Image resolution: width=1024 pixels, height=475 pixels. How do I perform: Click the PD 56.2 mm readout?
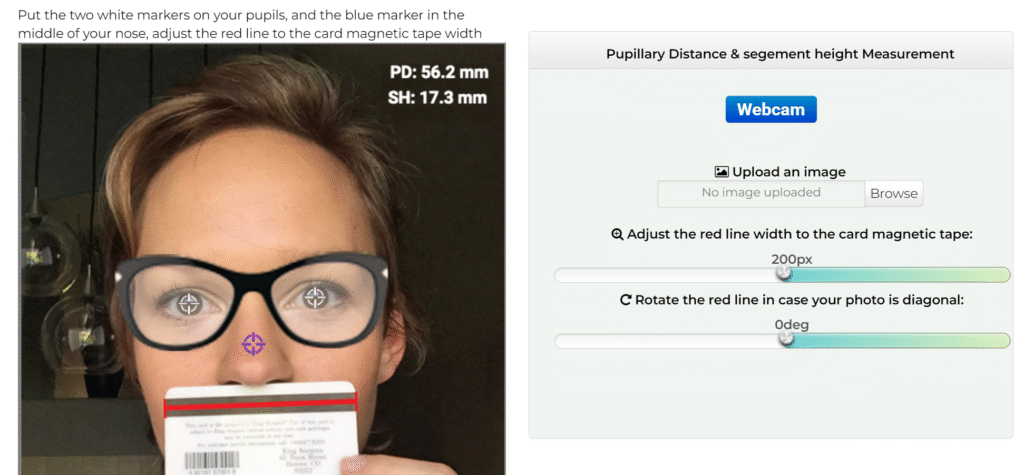(438, 73)
